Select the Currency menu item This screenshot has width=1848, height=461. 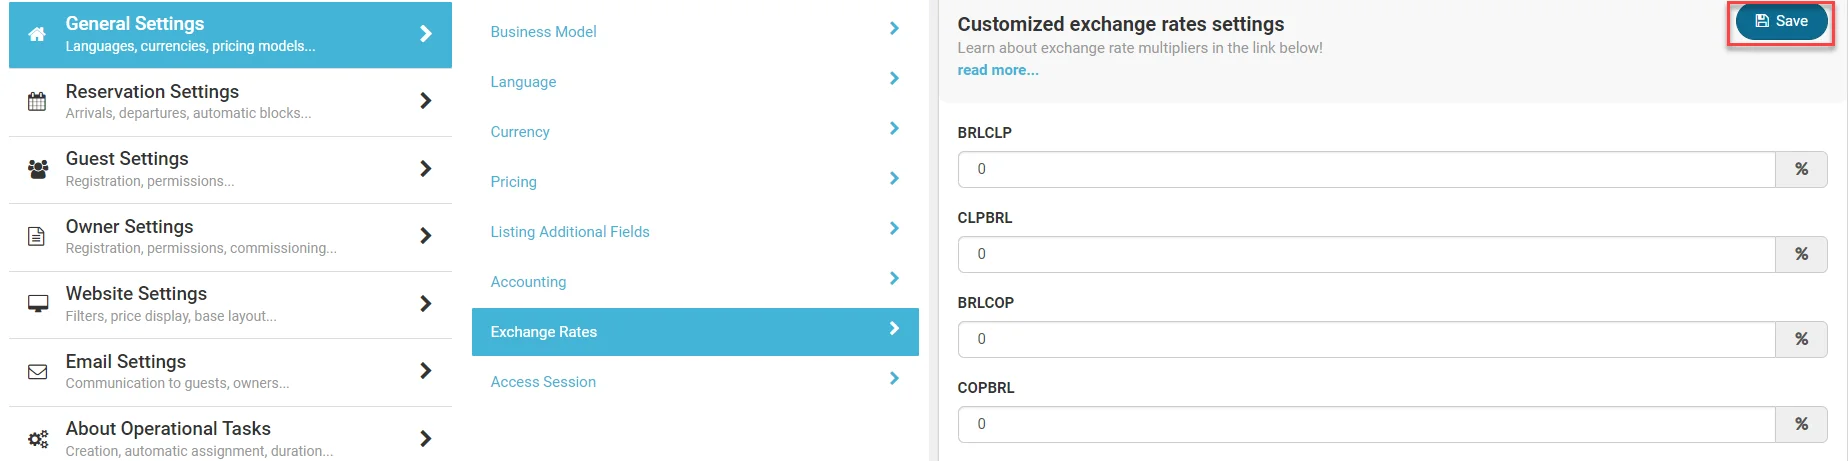pyautogui.click(x=520, y=132)
